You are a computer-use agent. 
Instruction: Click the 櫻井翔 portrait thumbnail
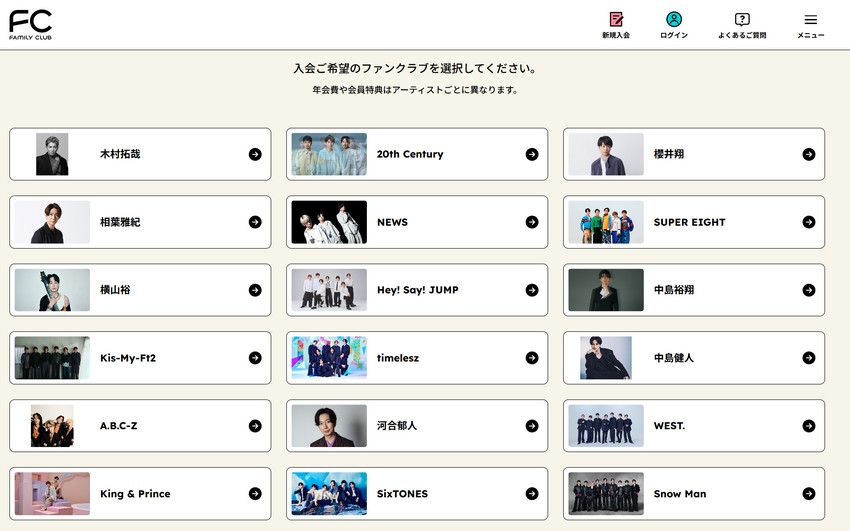click(606, 154)
